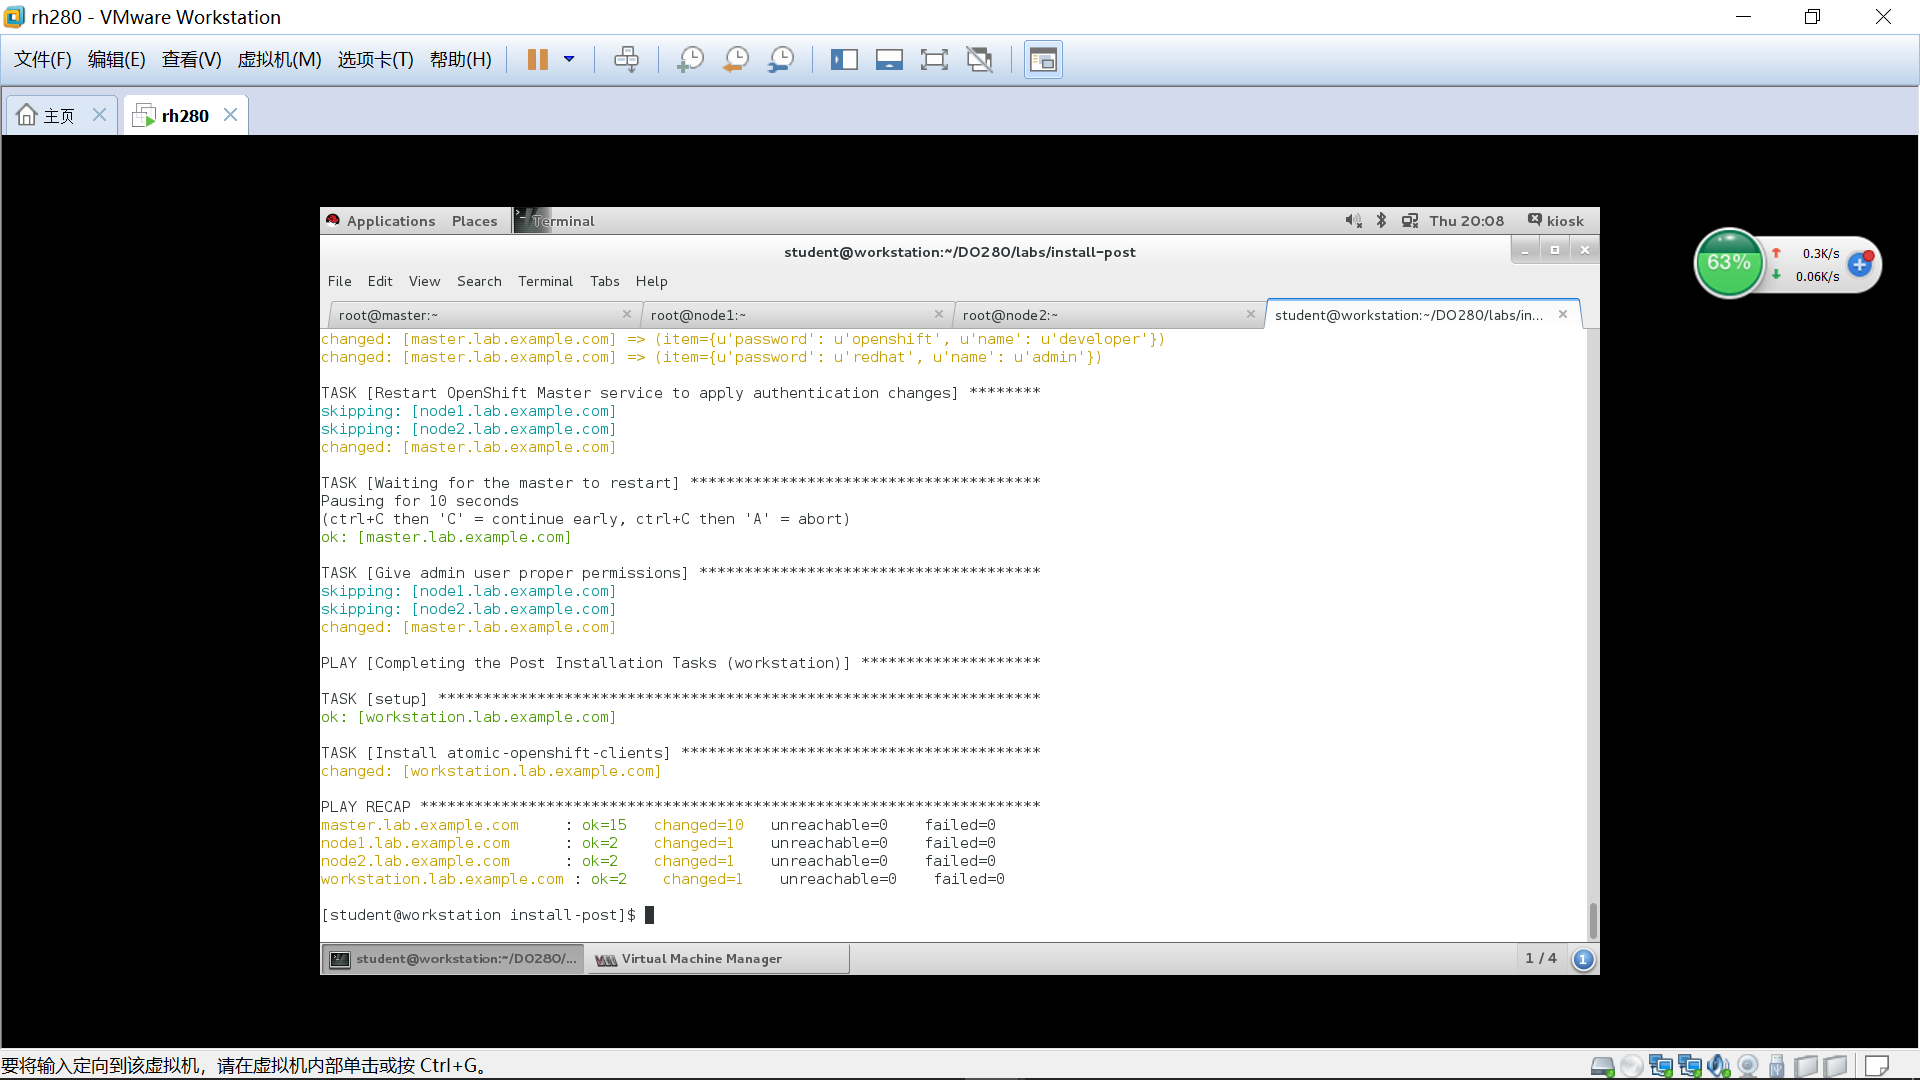Revert the virtual machine to its snapshot
Viewport: 1920px width, 1080px height.
click(x=736, y=59)
